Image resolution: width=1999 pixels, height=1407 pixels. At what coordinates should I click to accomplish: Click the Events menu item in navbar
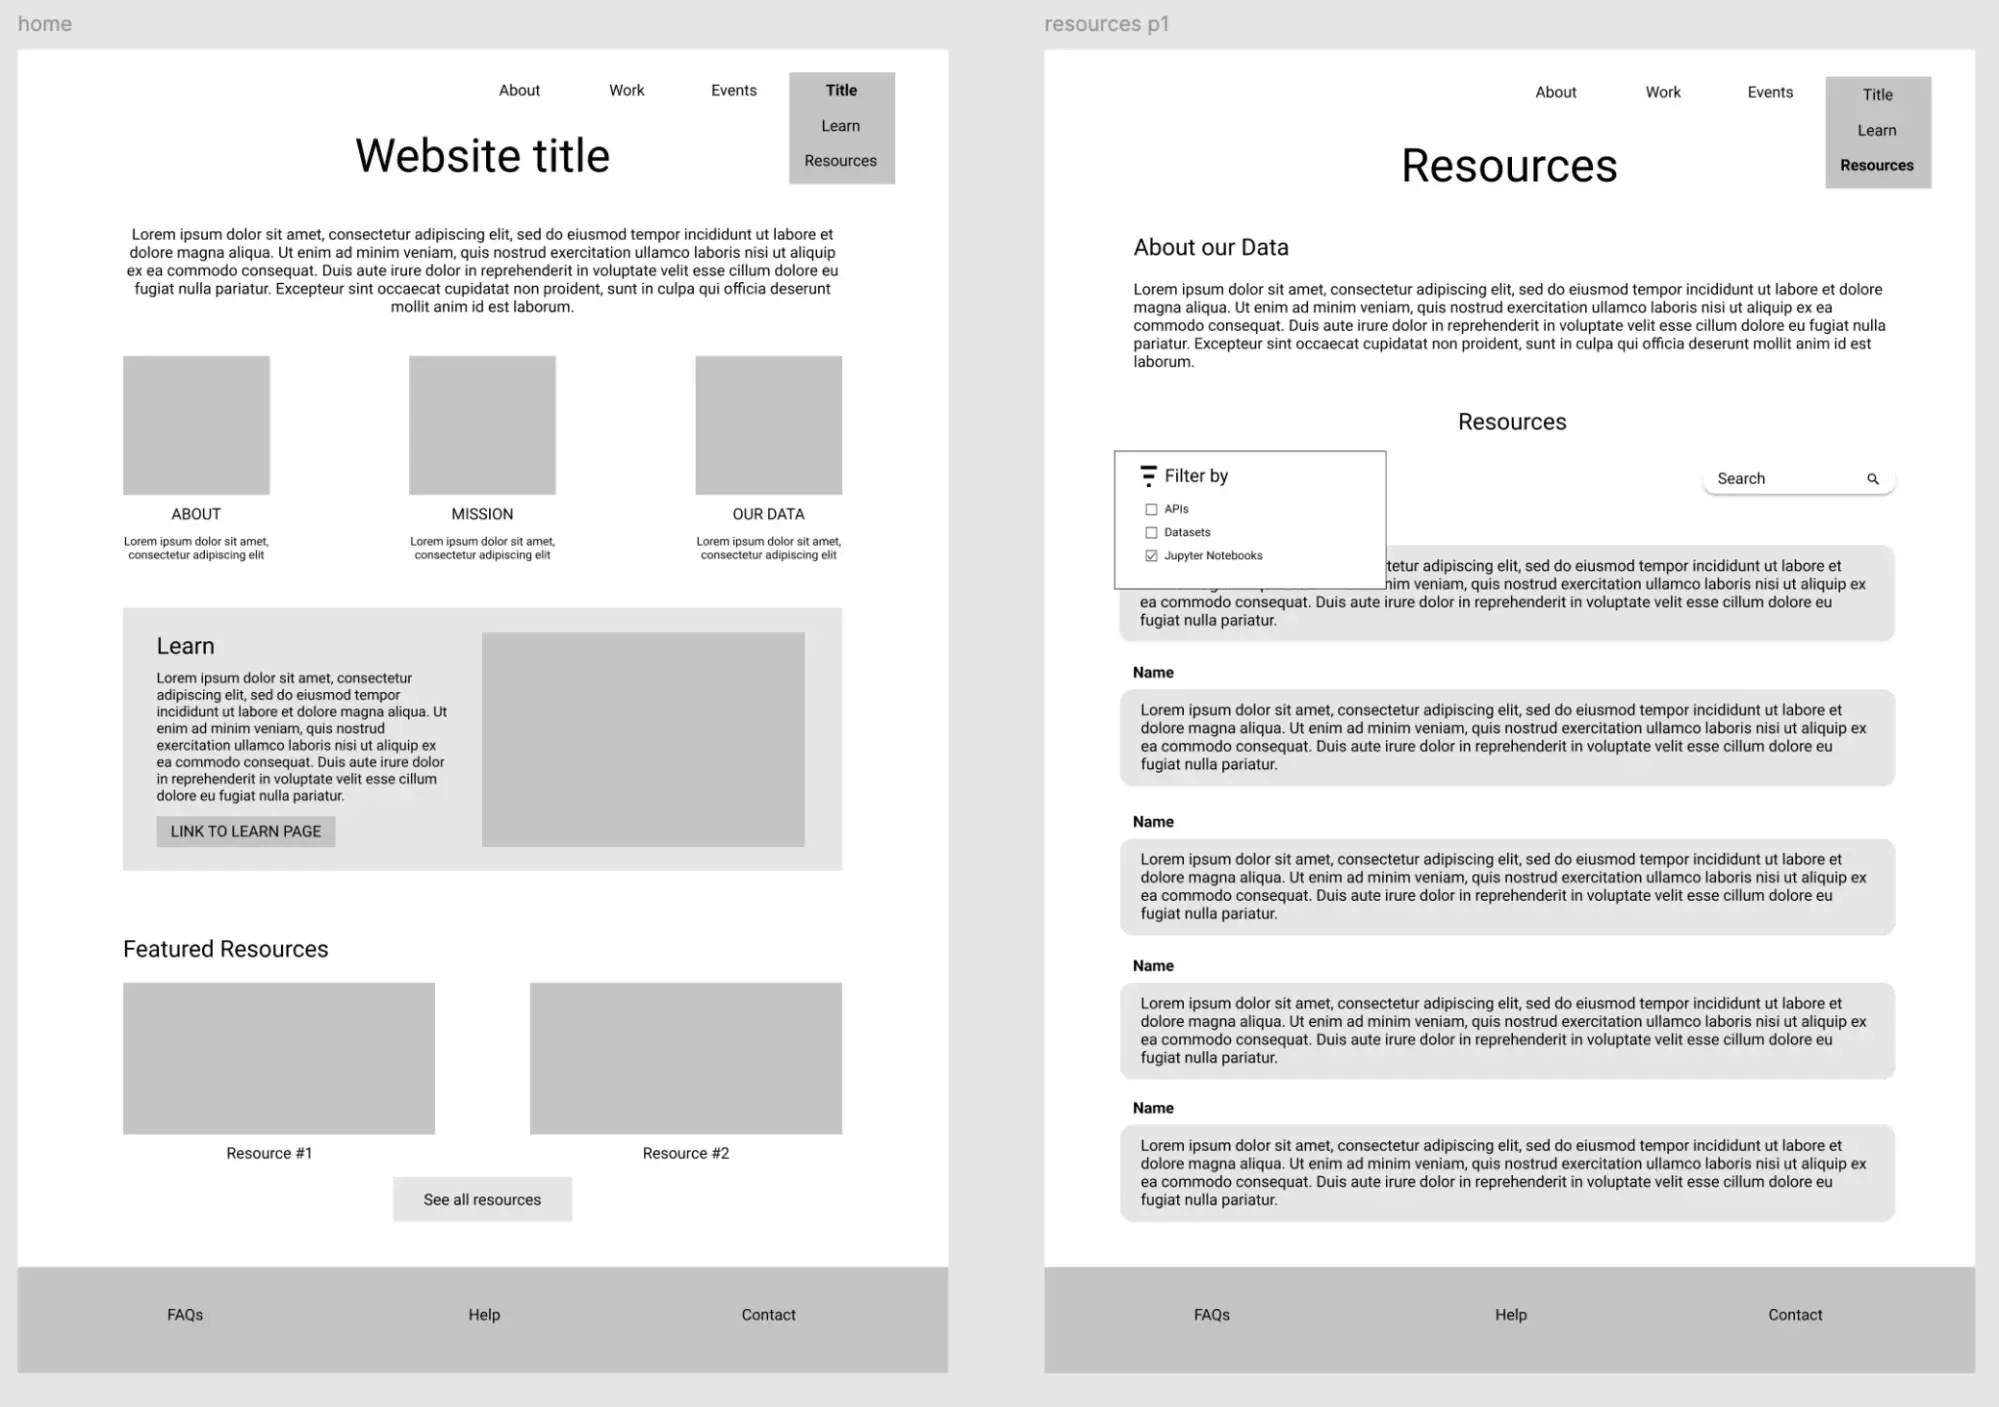click(732, 90)
